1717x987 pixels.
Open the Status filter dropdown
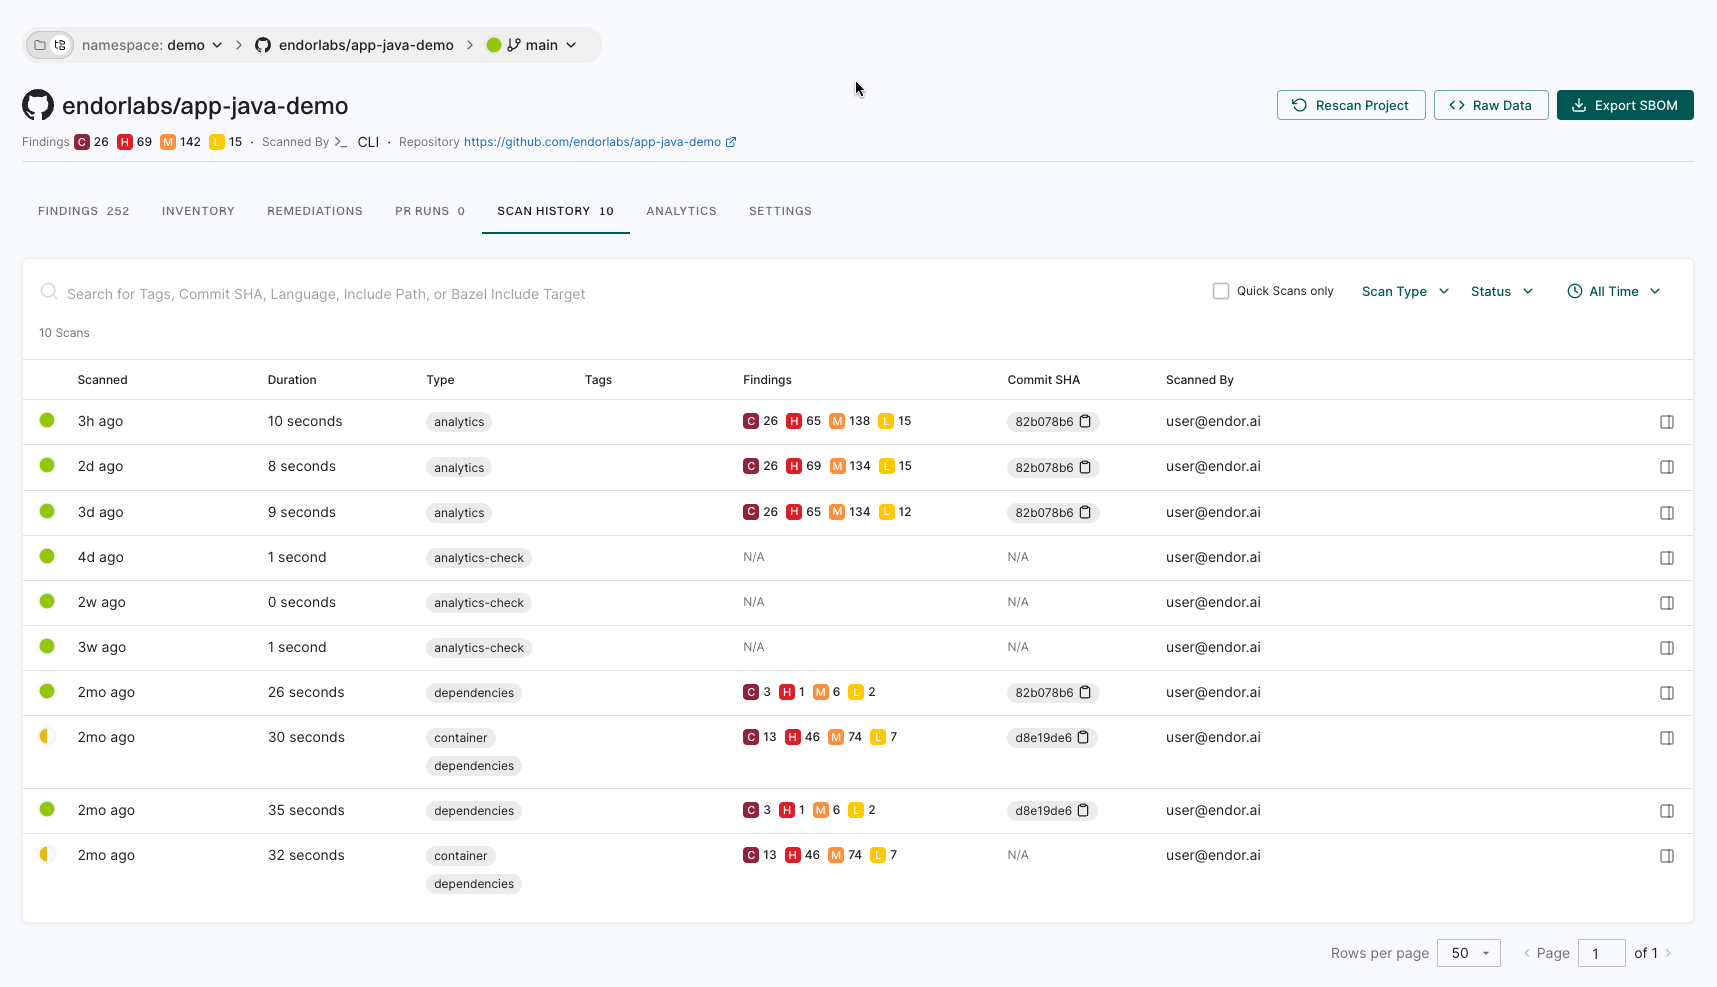(1501, 291)
